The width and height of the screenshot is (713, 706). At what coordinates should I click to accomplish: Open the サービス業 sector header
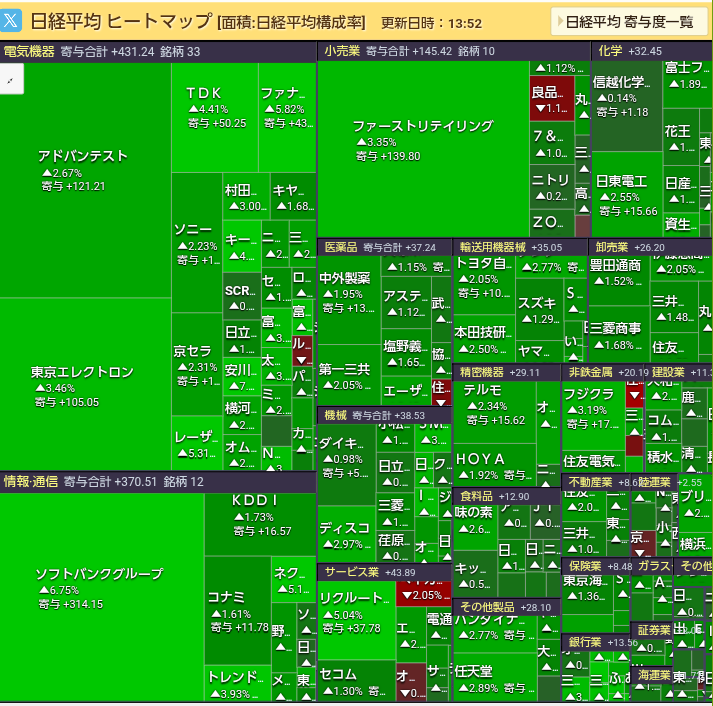coord(384,572)
